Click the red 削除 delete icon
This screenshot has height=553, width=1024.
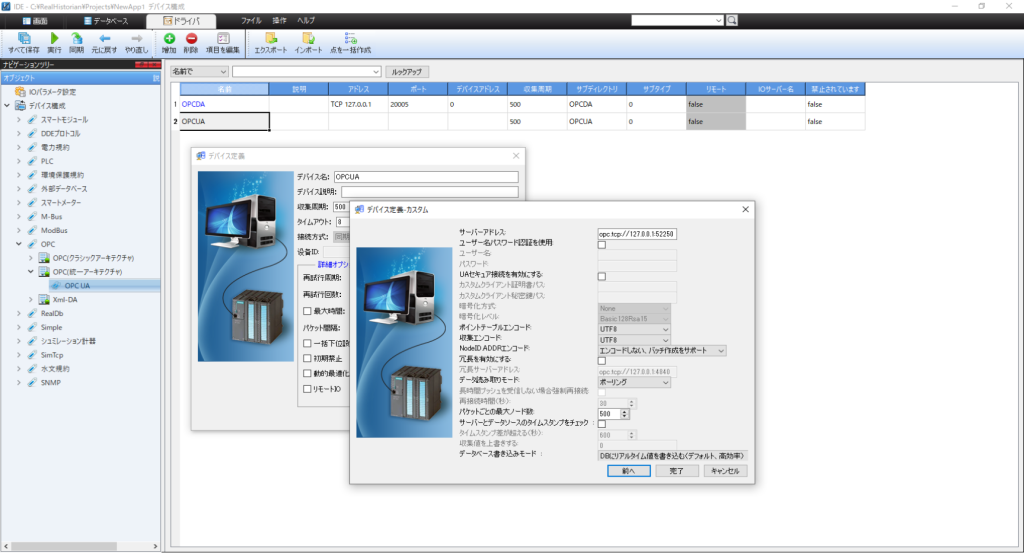(191, 38)
